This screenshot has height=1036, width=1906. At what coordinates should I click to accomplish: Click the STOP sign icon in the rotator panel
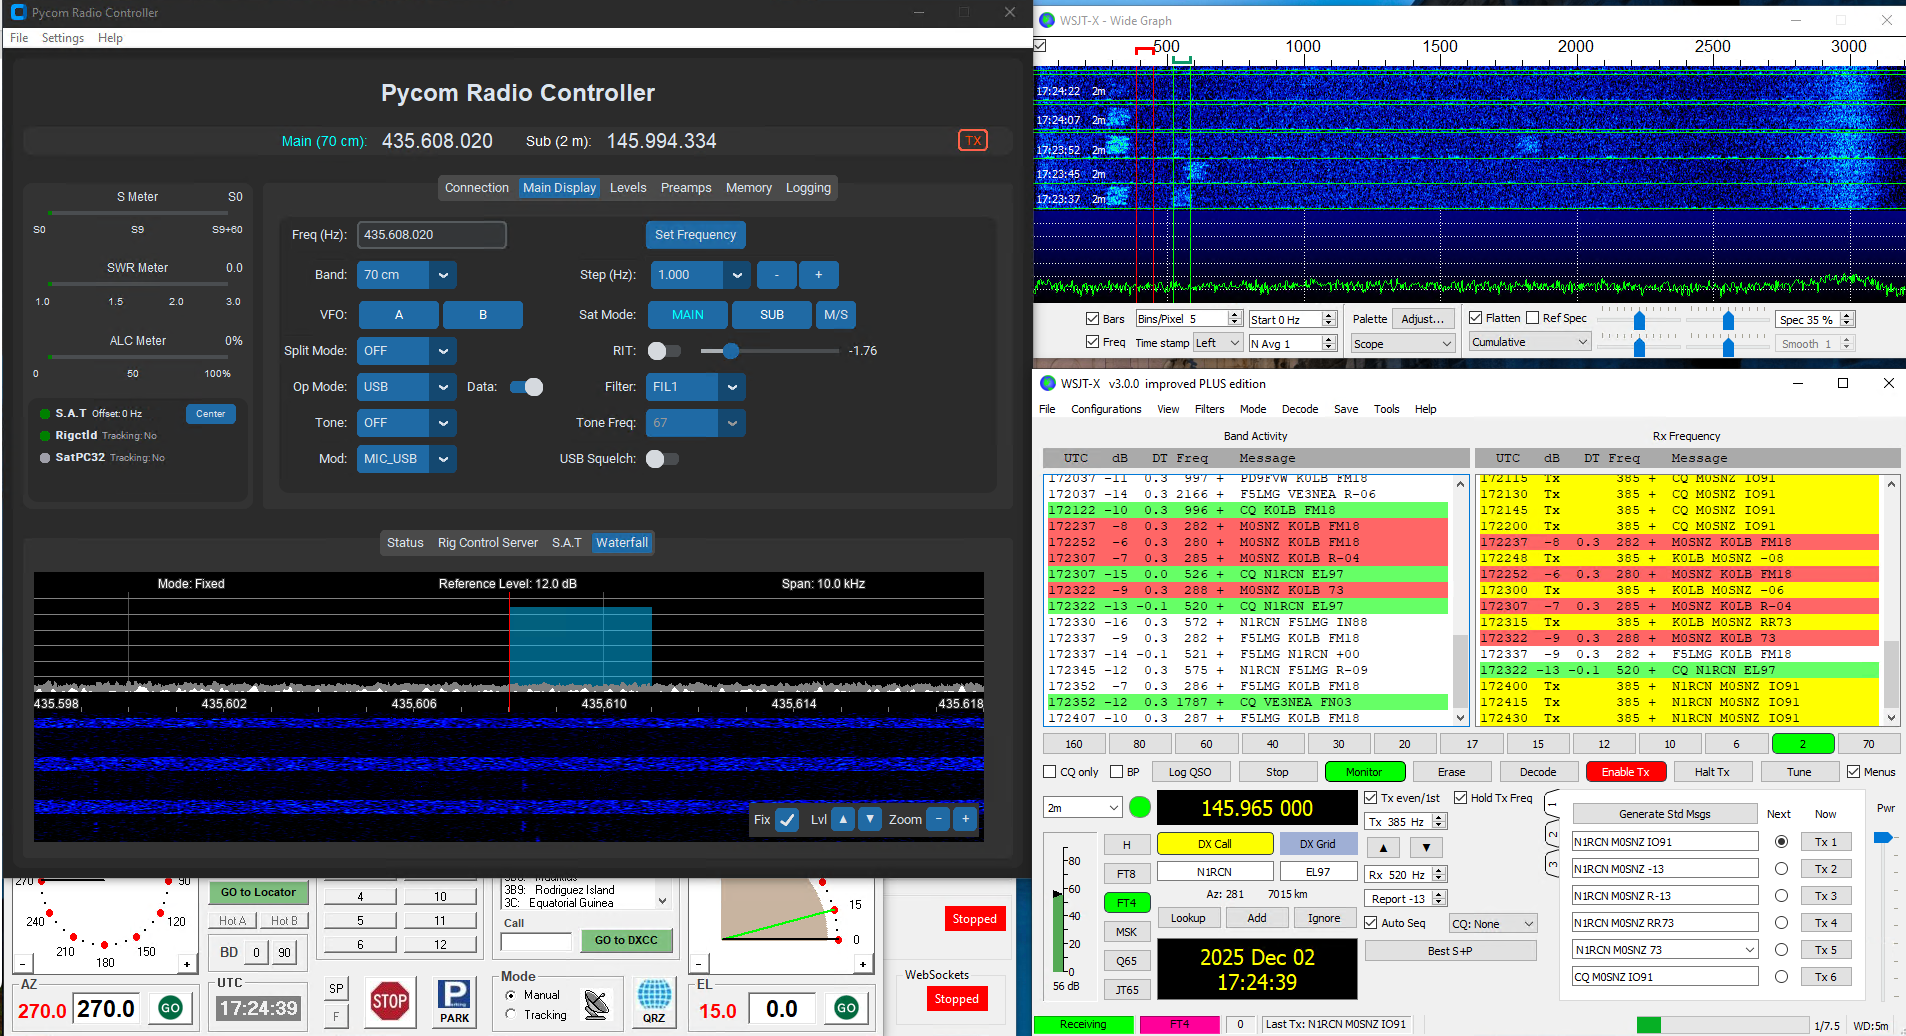(390, 1002)
